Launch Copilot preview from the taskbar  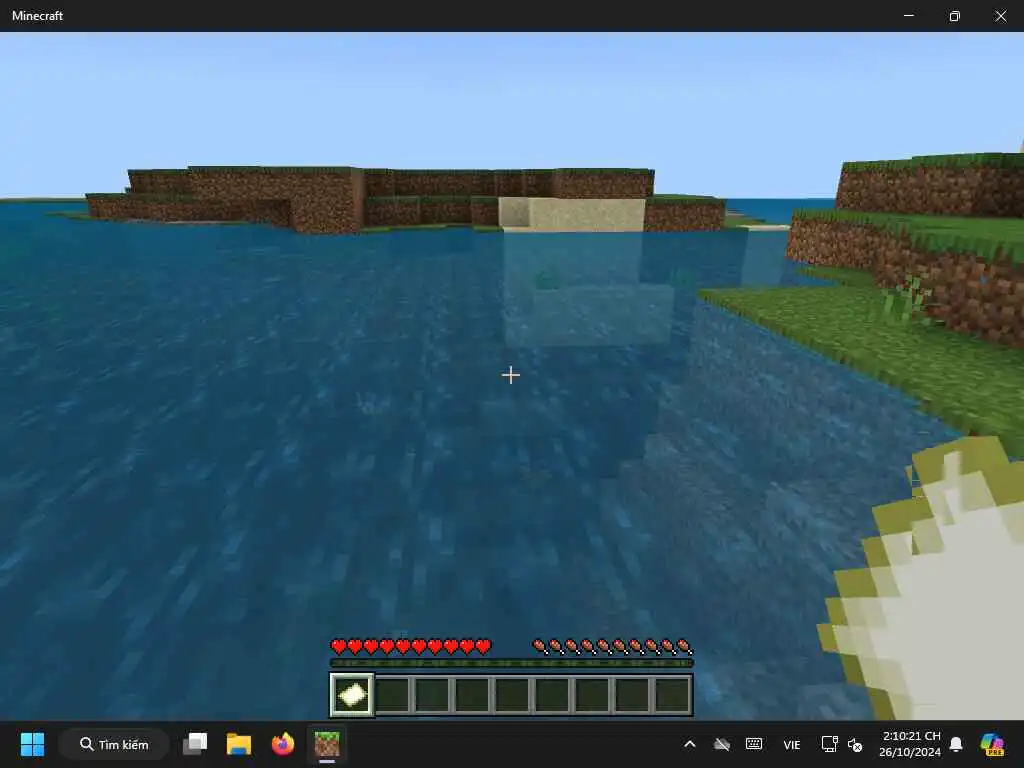[x=992, y=744]
